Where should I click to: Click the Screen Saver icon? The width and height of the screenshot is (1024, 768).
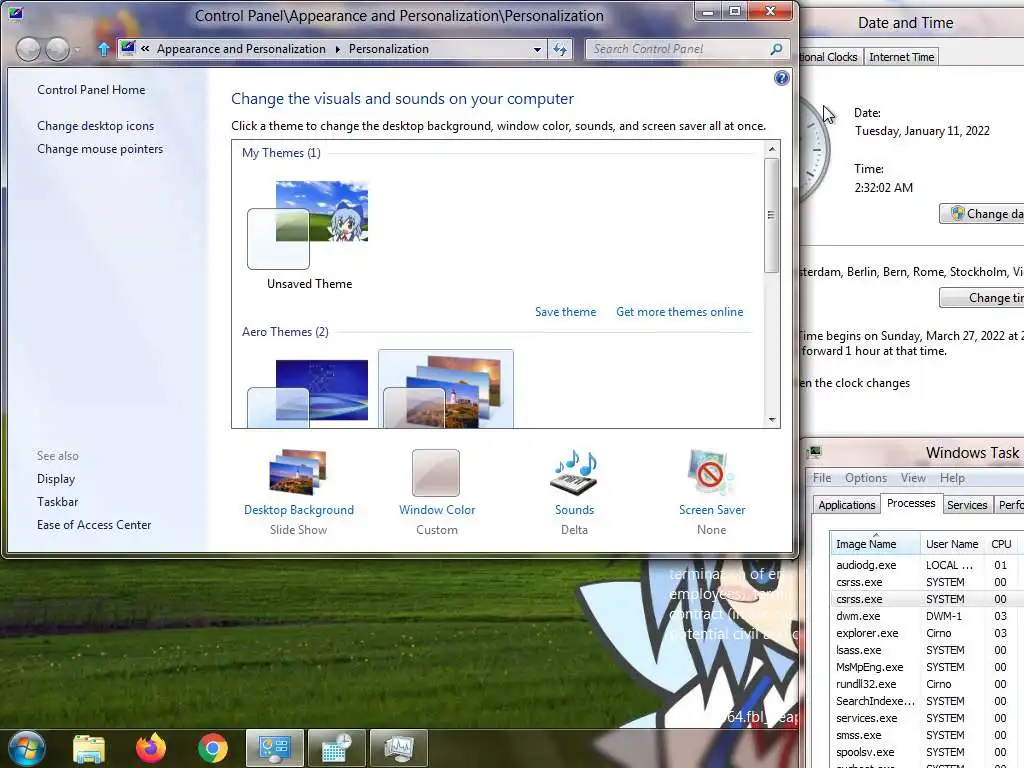pyautogui.click(x=711, y=472)
